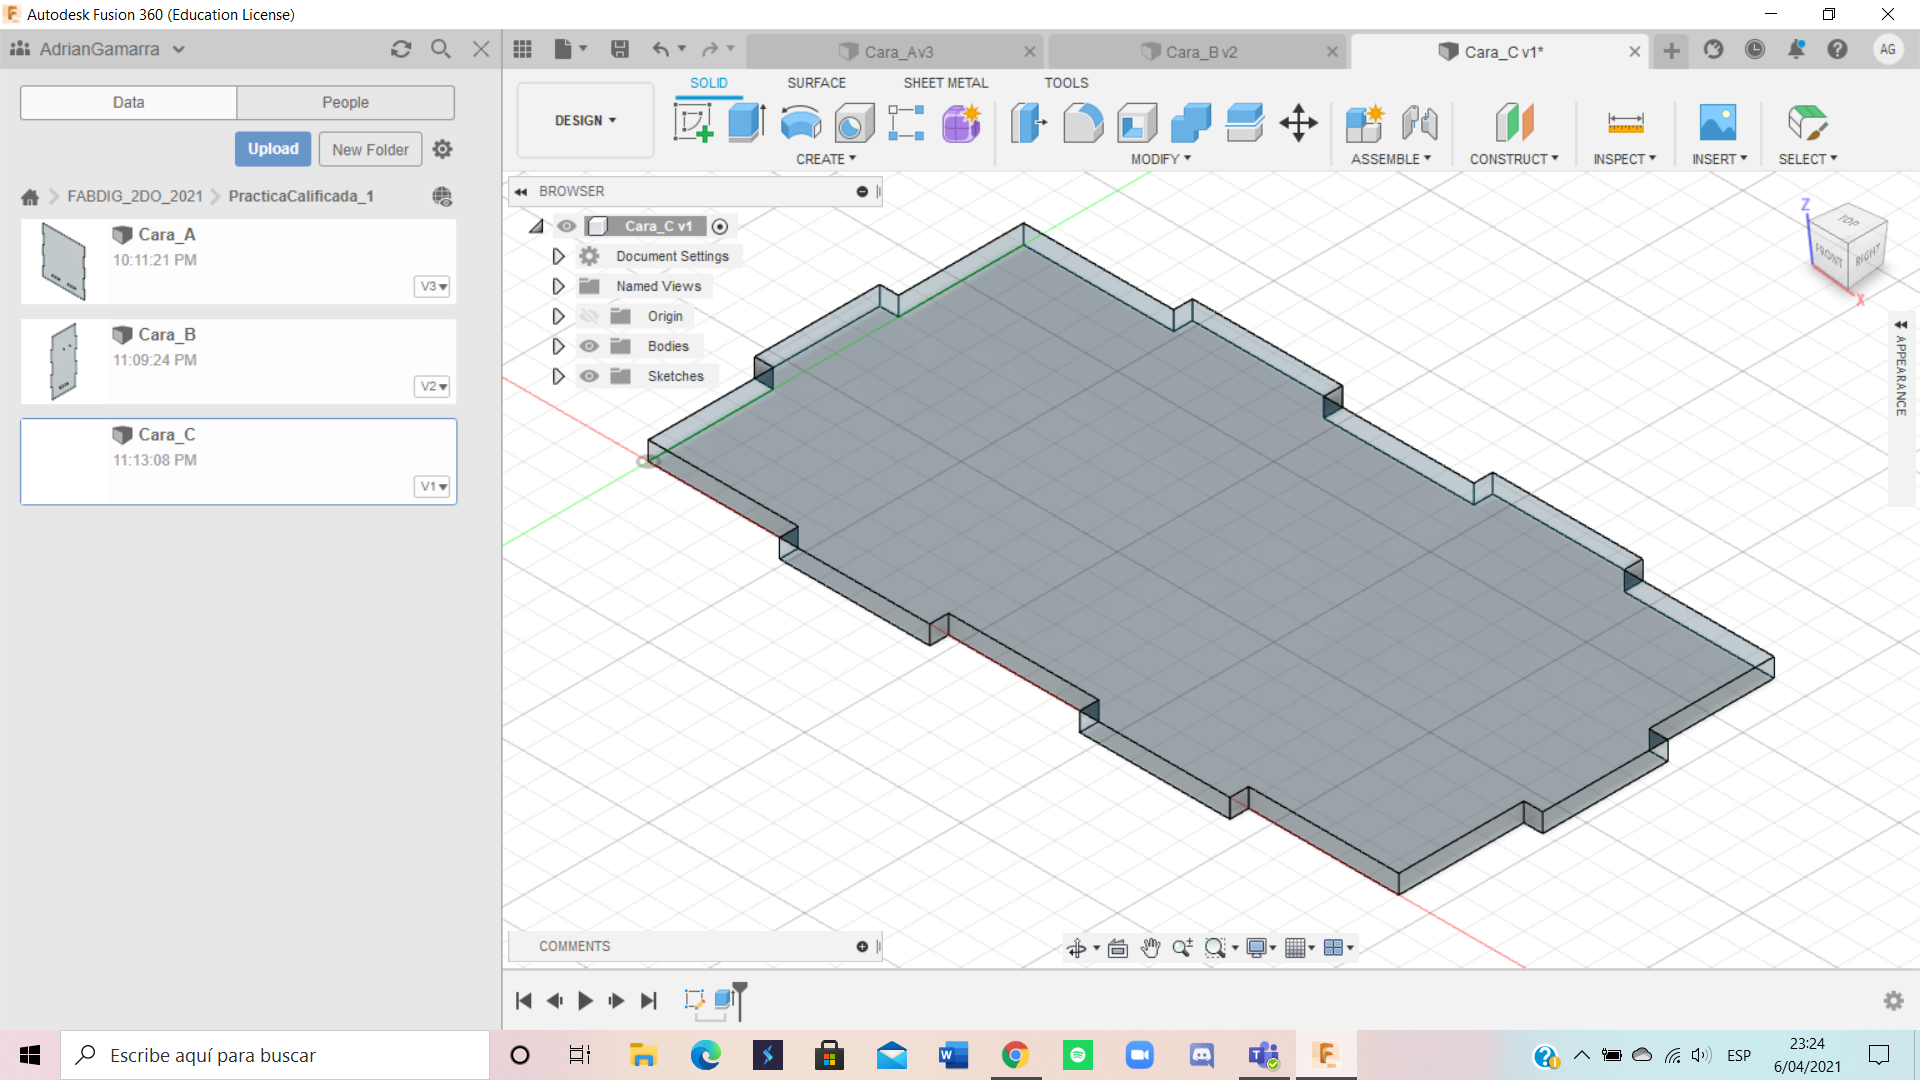Undo the last action

pos(661,49)
